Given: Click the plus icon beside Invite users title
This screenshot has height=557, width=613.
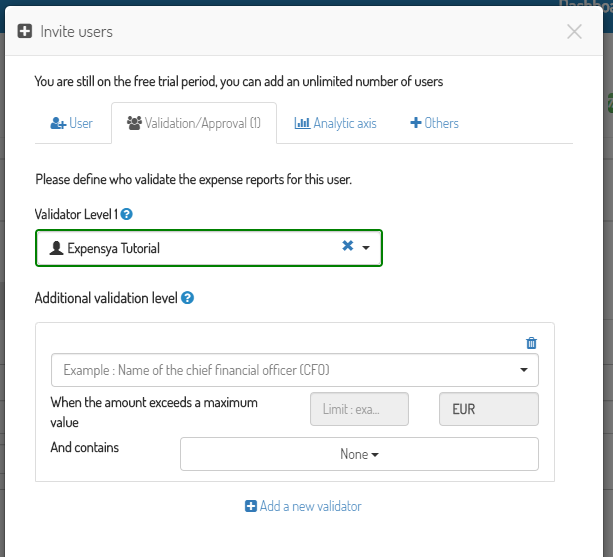Looking at the screenshot, I should pos(25,31).
